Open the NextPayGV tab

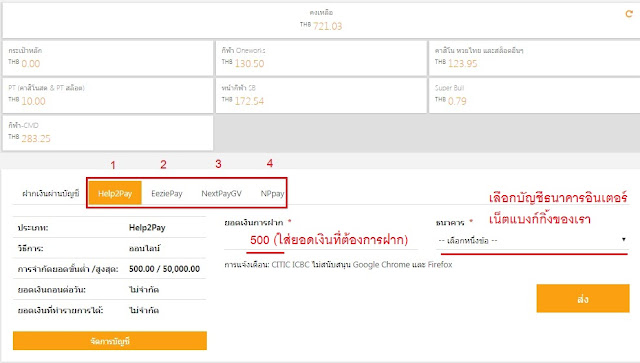pyautogui.click(x=221, y=193)
